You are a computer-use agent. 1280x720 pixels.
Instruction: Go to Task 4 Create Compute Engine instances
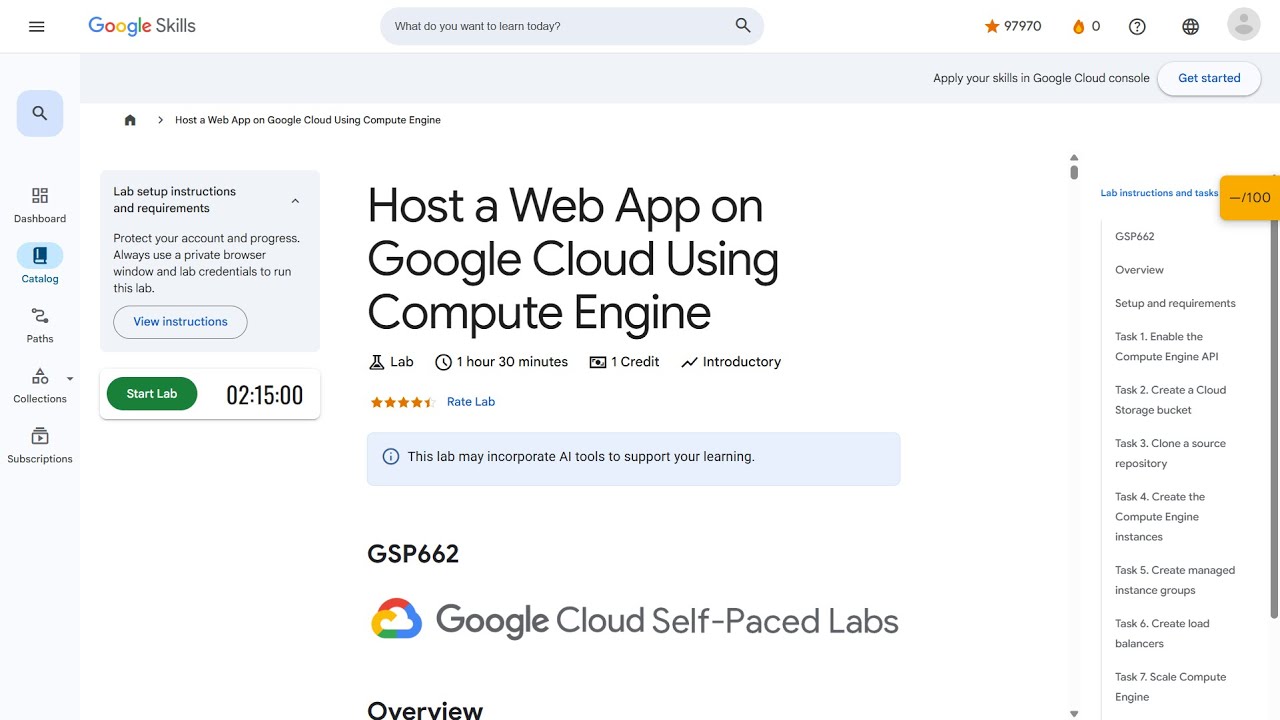pos(1160,517)
